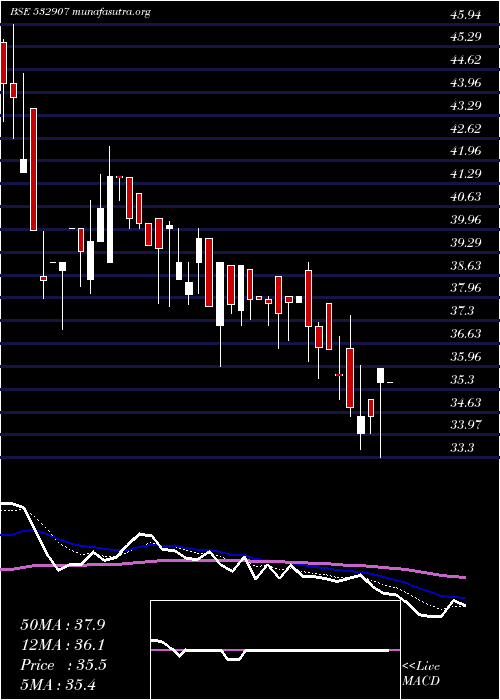Select the 39.29 price axis label
The image size is (500, 700).
[x=466, y=242]
